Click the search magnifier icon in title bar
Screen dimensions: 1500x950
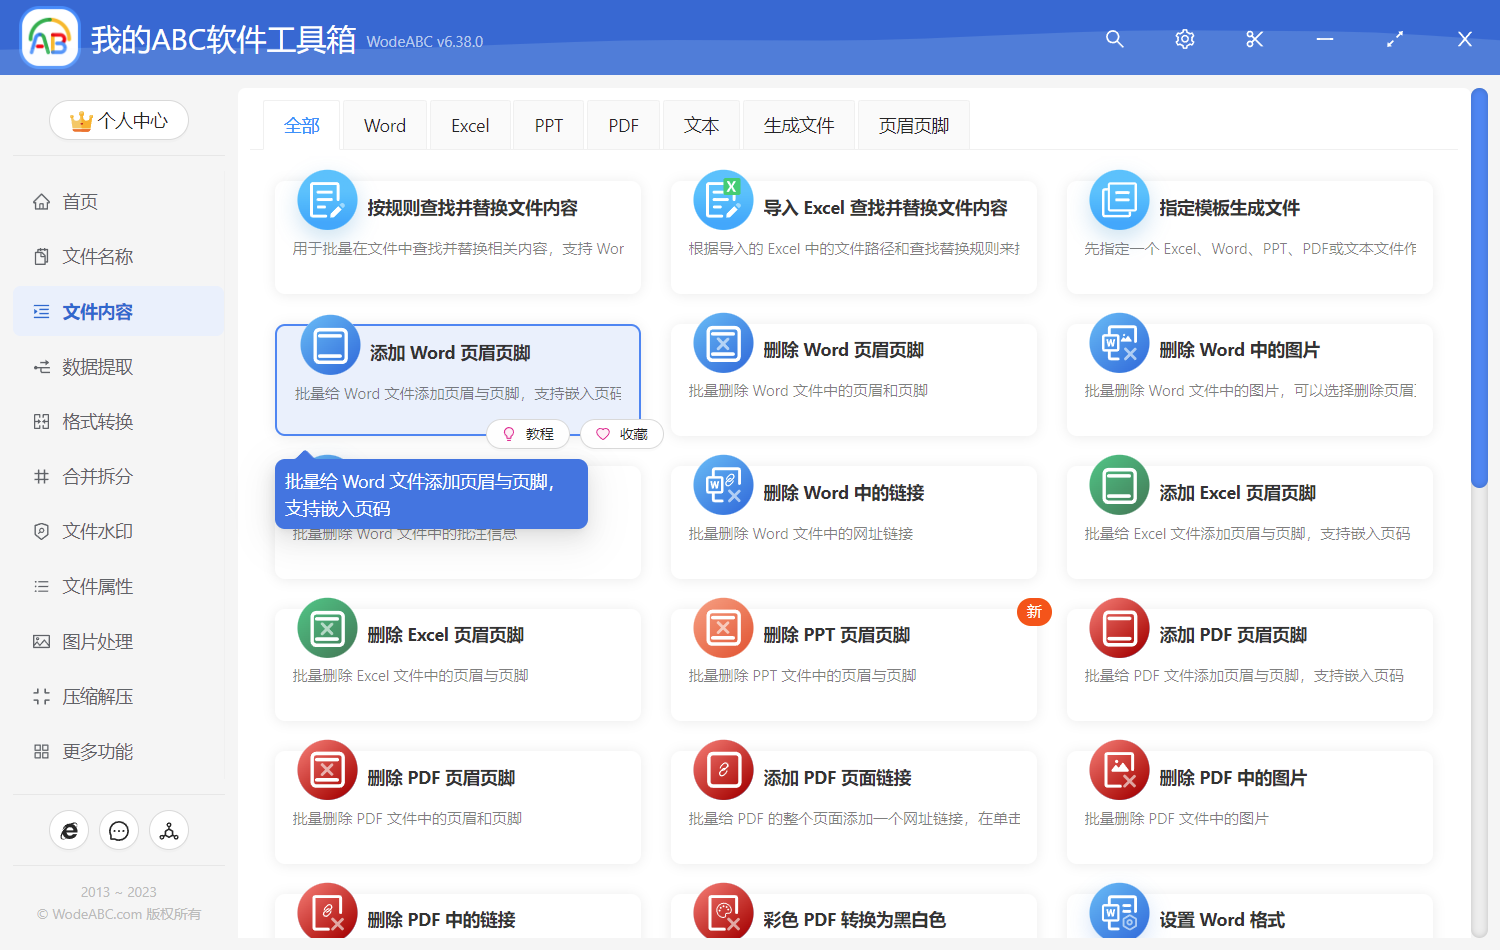coord(1114,39)
